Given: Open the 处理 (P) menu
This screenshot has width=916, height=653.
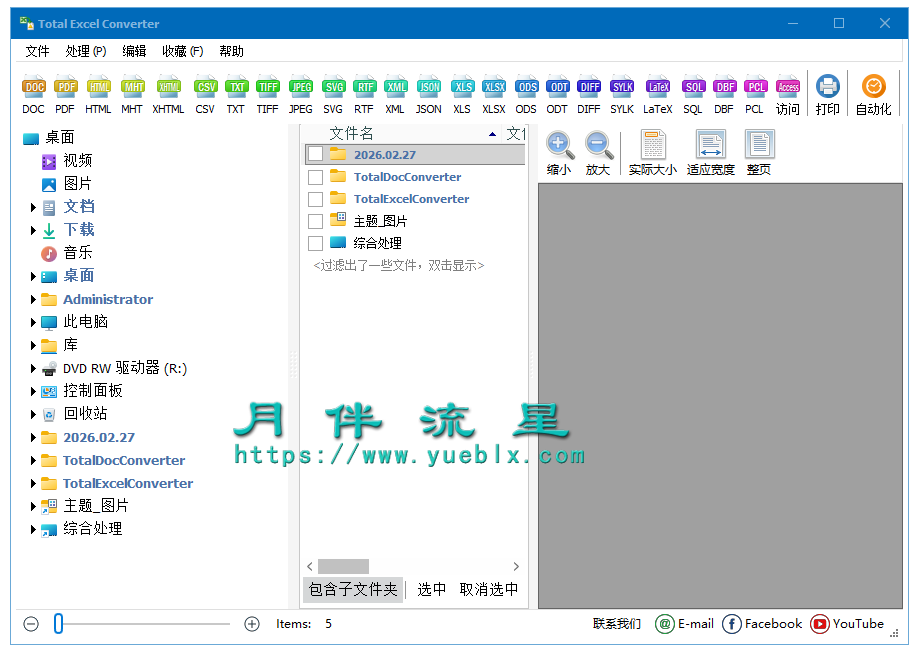Looking at the screenshot, I should (86, 51).
